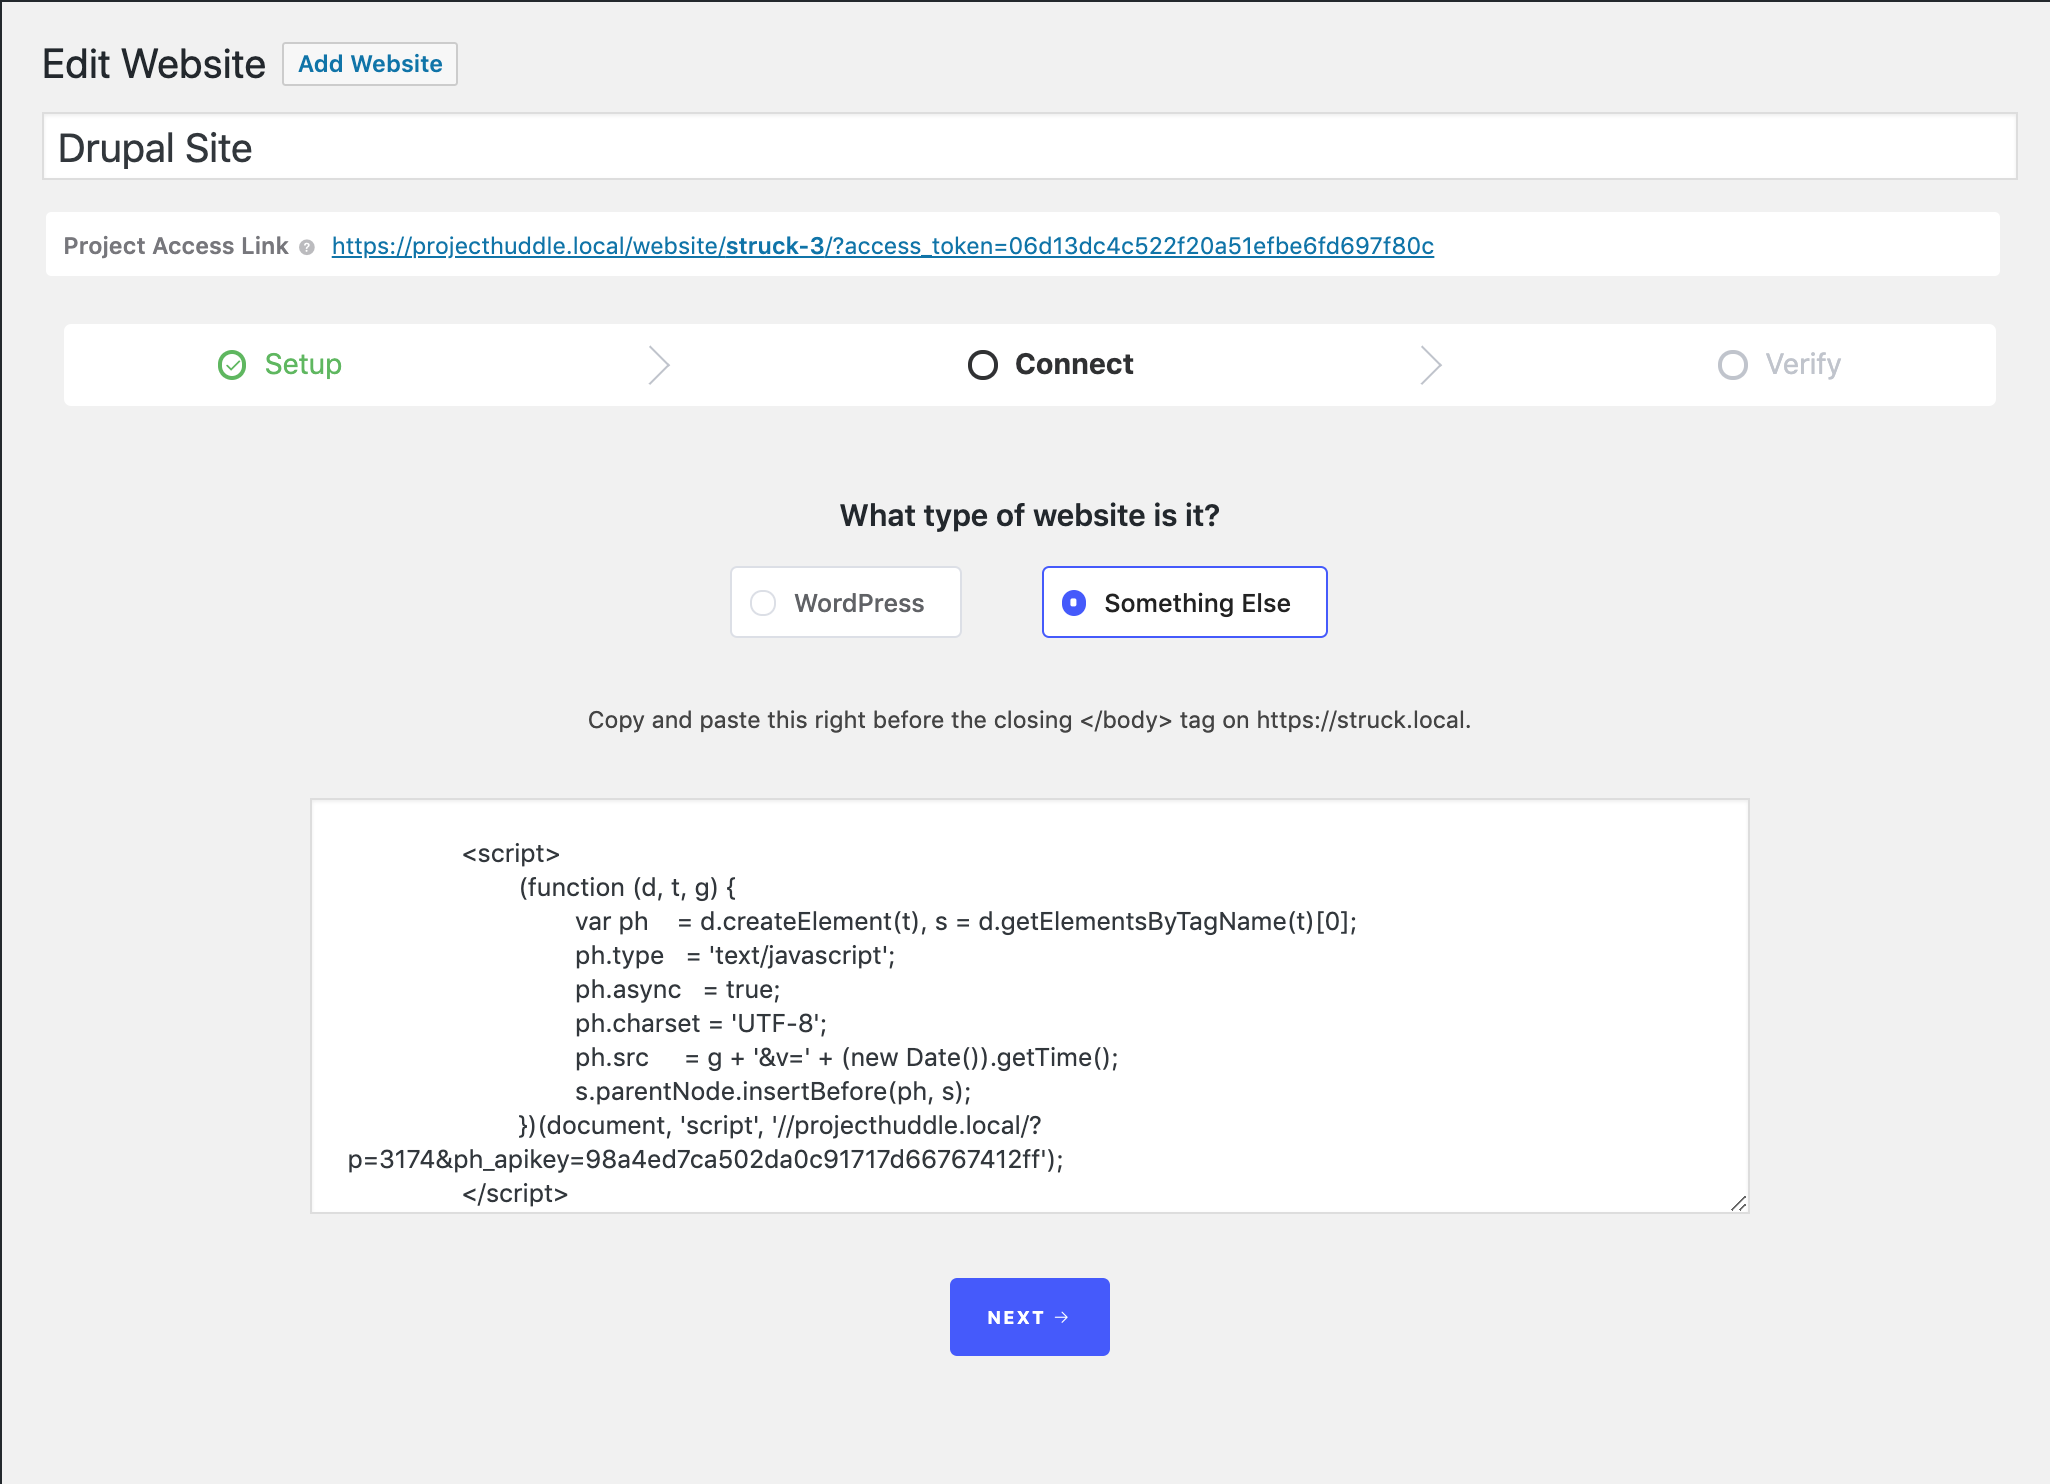Click the Edit Website page heading
Viewport: 2050px width, 1484px height.
click(154, 64)
